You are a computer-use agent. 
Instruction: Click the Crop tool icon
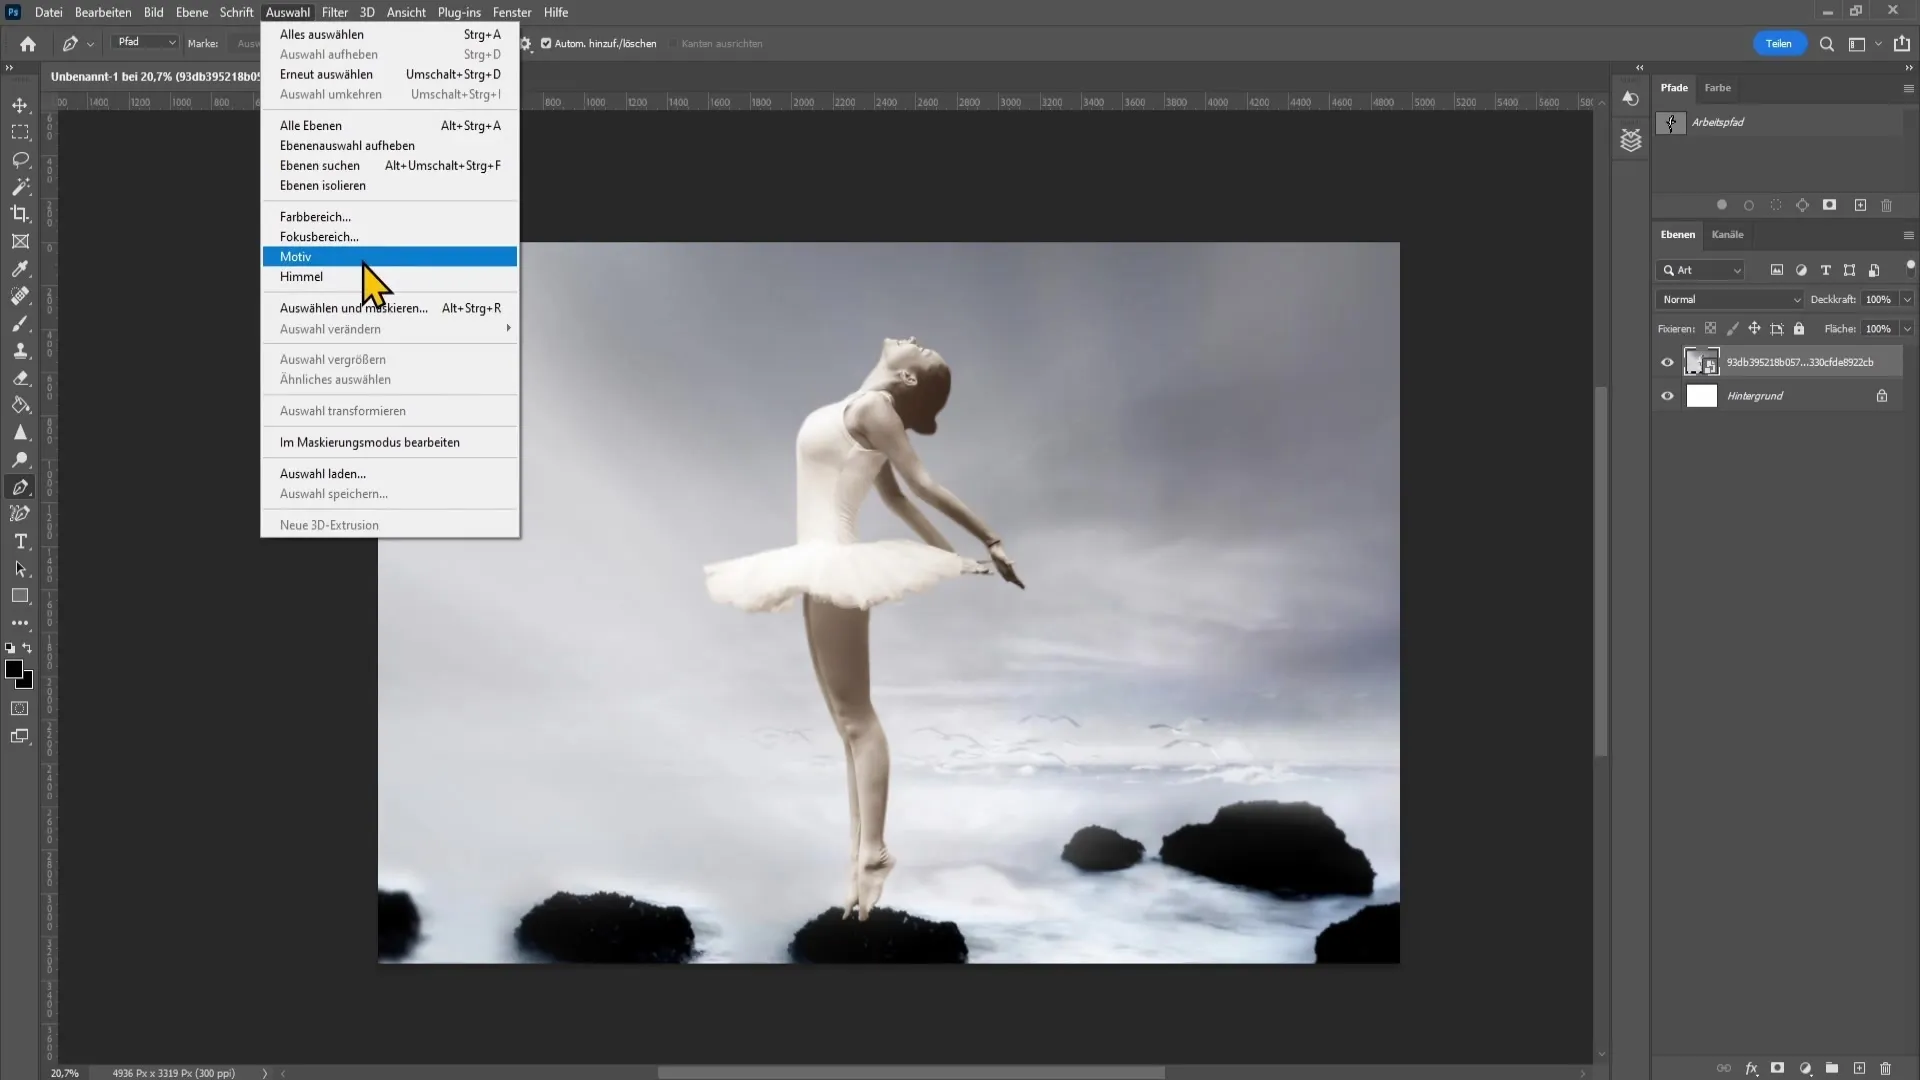click(x=20, y=212)
